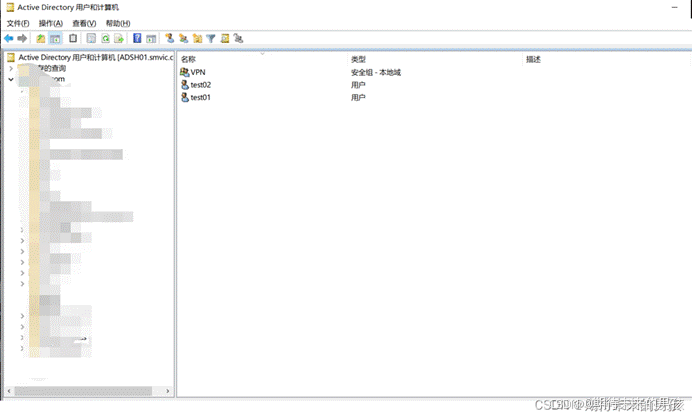Click the gray Forward arrow in toolbar

click(x=22, y=39)
